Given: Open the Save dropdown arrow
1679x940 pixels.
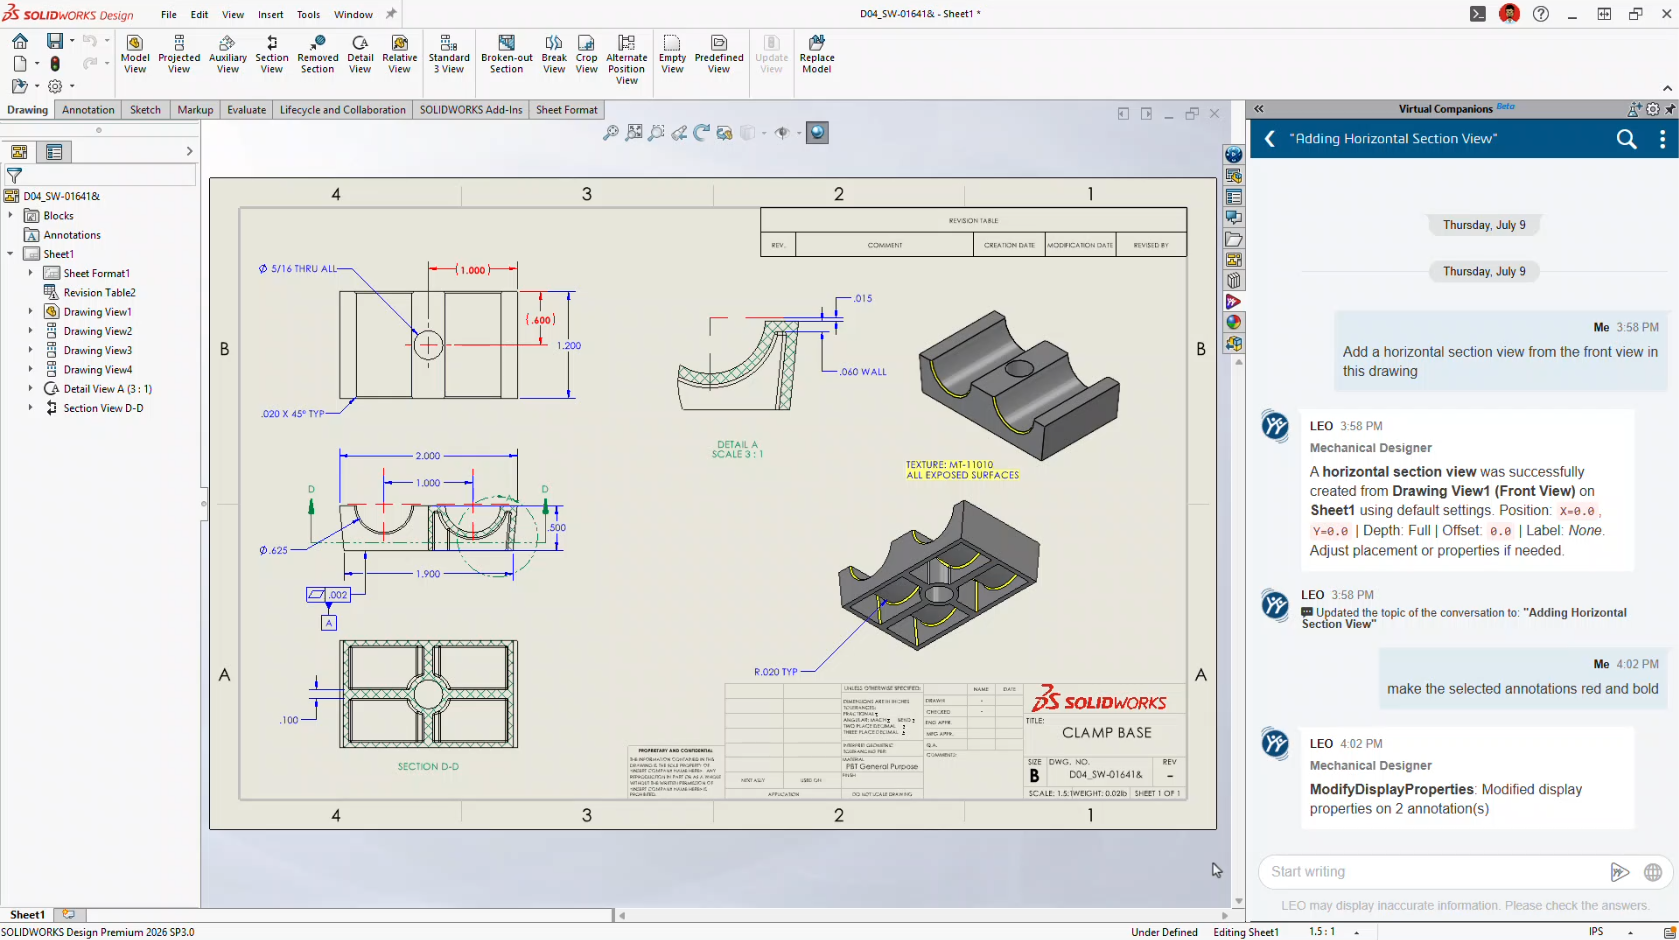Looking at the screenshot, I should [72, 41].
